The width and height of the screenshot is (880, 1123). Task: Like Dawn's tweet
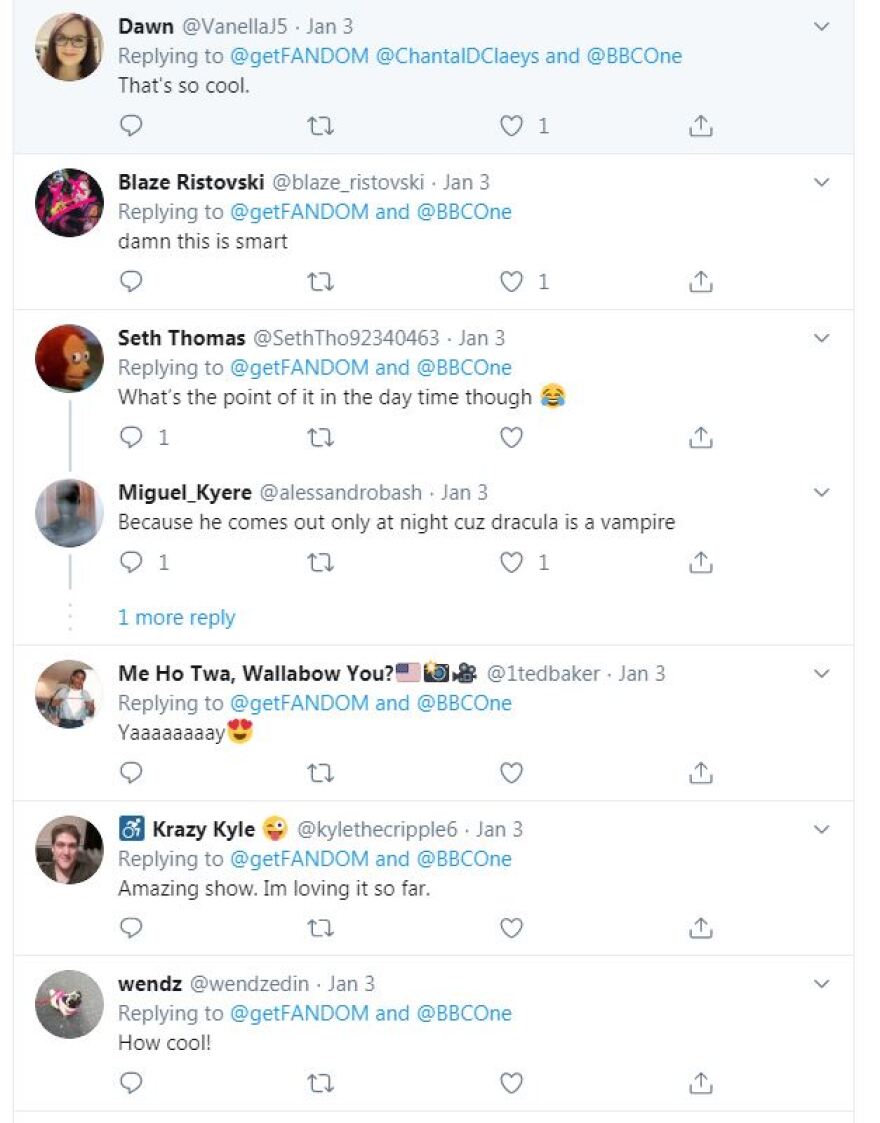click(x=512, y=126)
